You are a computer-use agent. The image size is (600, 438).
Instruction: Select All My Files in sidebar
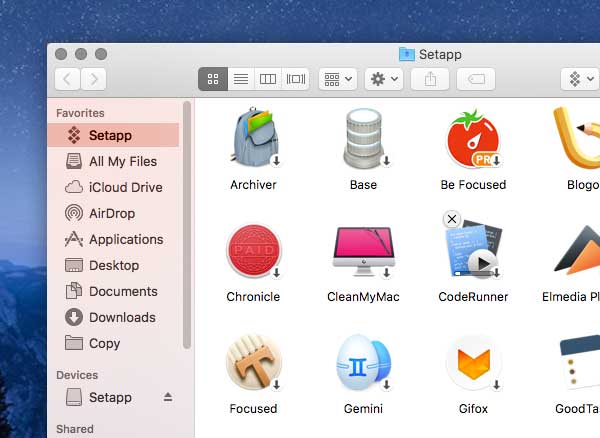point(113,161)
